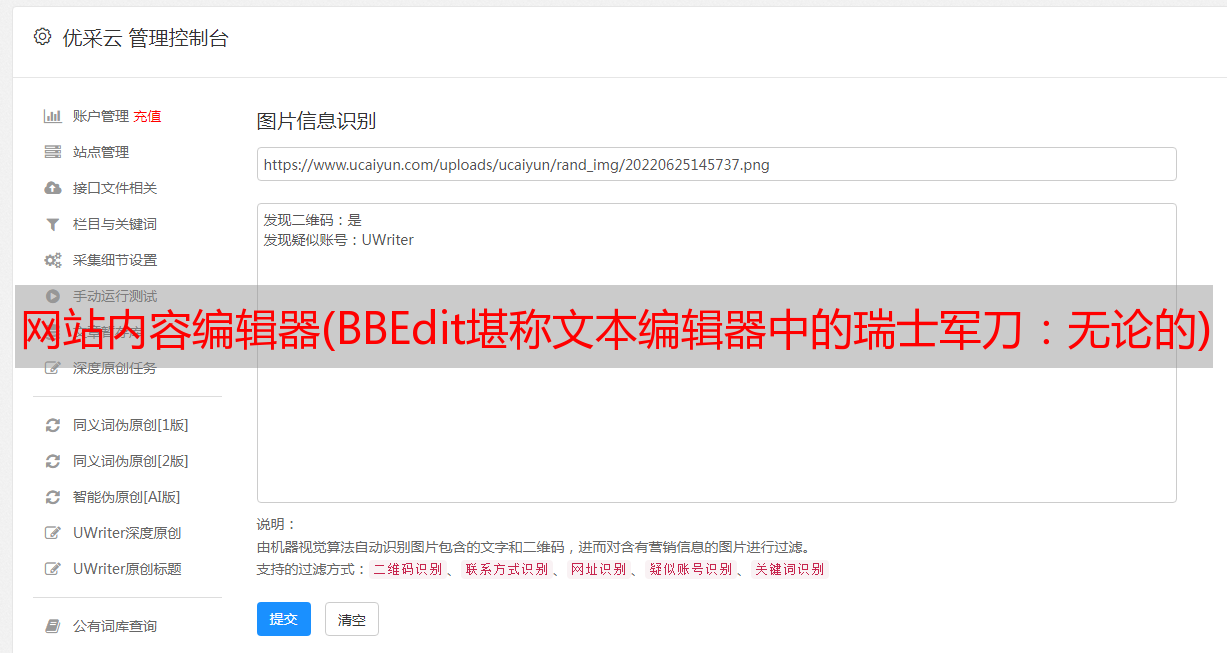Click the server icon for 站点管理
Screen dimensions: 1227x653
(53, 152)
